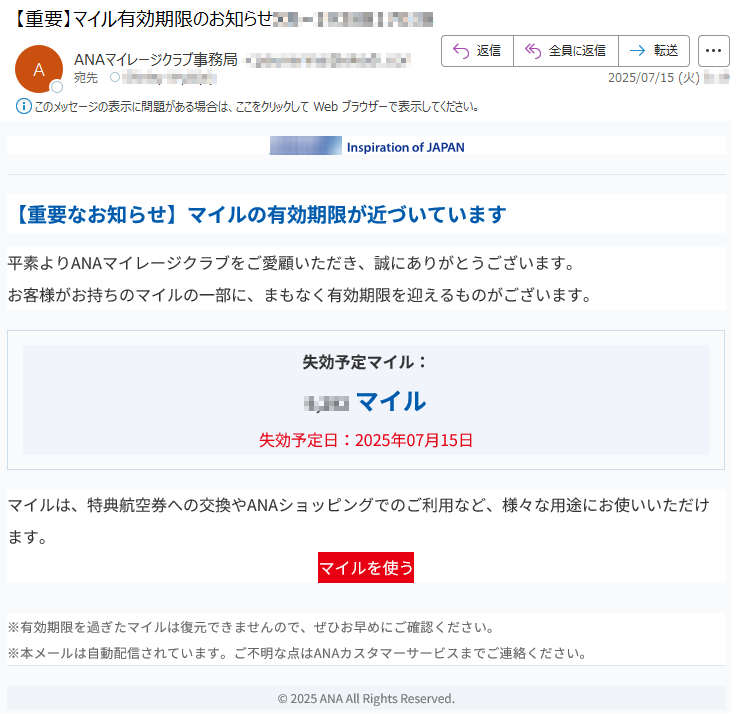Click the recipient presence circle beside 宛先

coord(115,78)
